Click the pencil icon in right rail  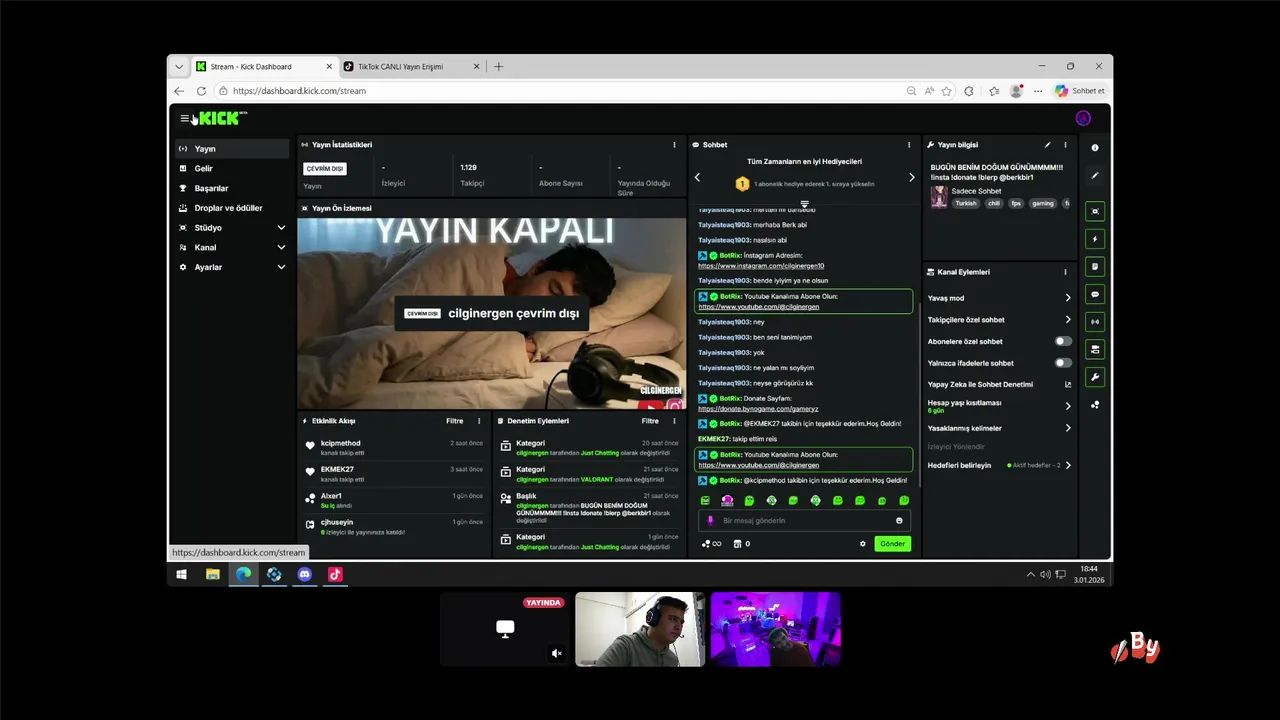pyautogui.click(x=1095, y=176)
